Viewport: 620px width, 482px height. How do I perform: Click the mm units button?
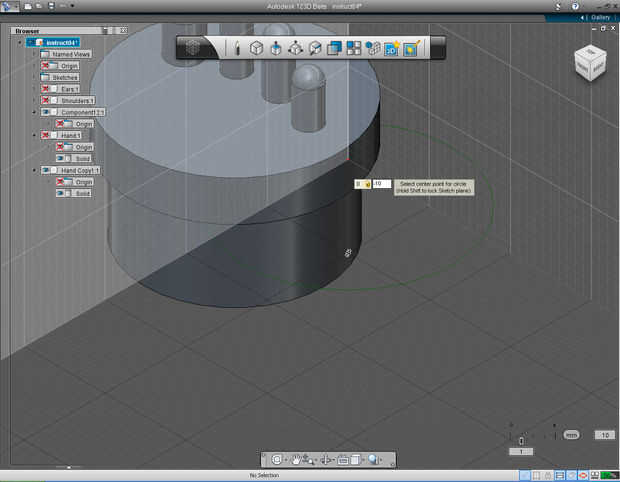coord(571,435)
